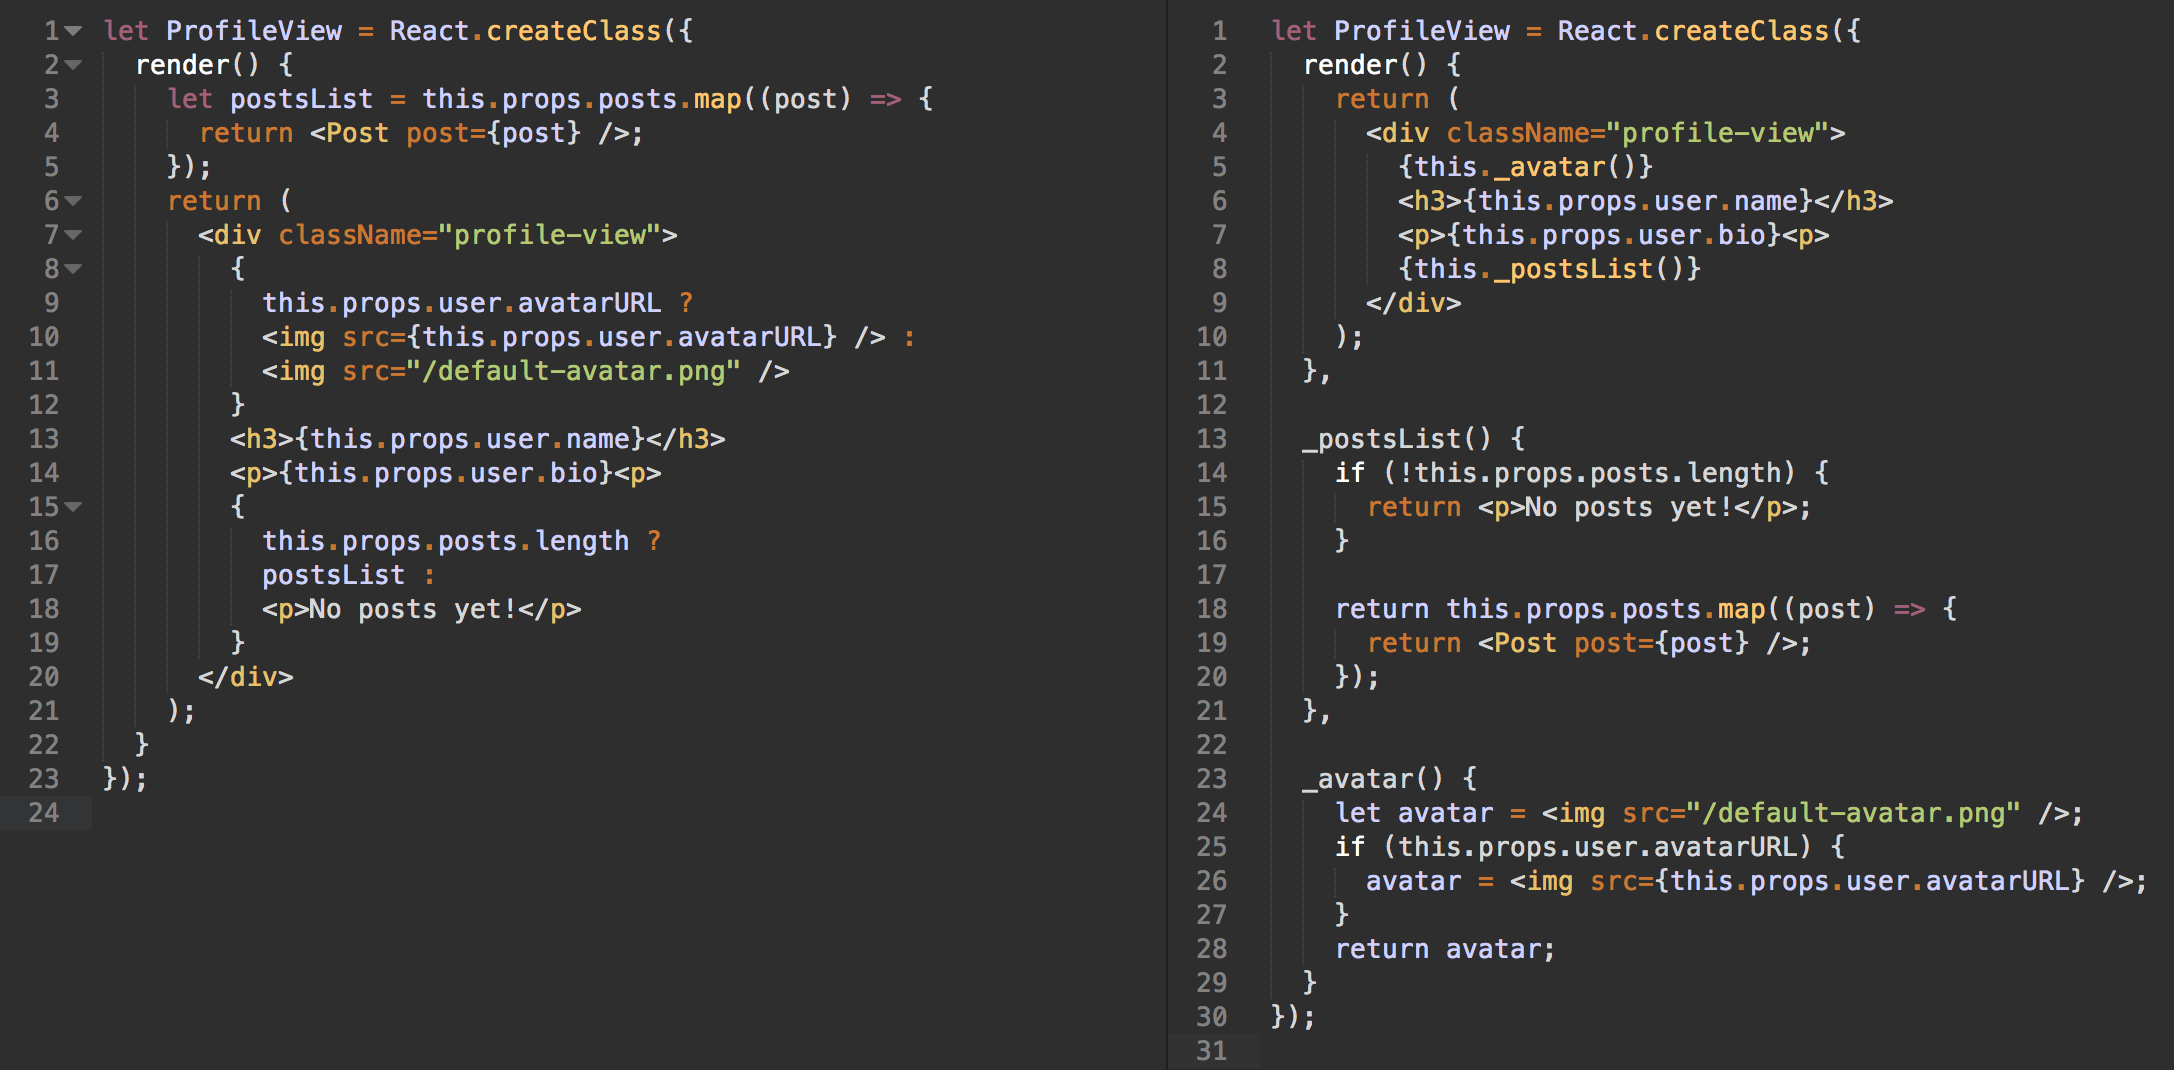Screen dimensions: 2174x1070
Task: Click 'if (this.props.user.avatarURL) {' line
Action: (x=1590, y=847)
